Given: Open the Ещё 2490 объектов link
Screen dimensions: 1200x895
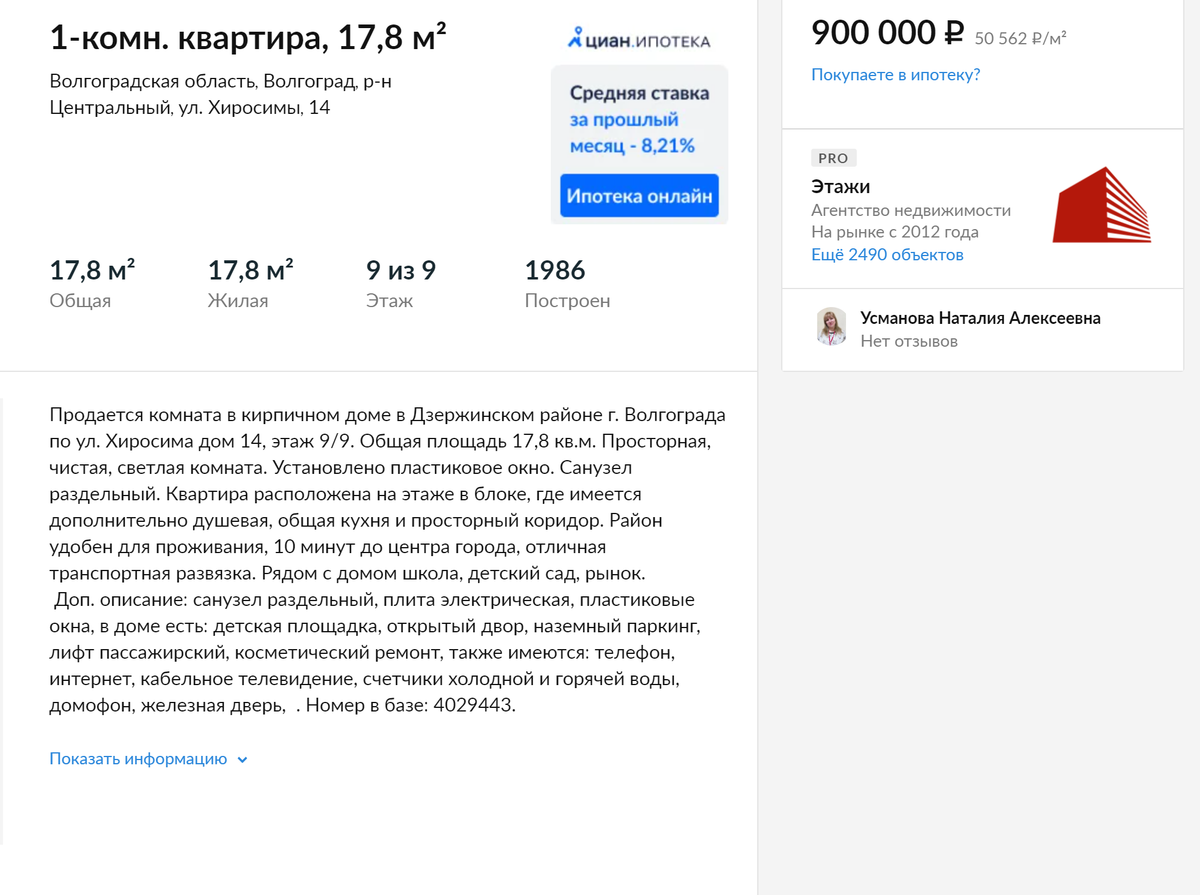Looking at the screenshot, I should click(x=887, y=255).
